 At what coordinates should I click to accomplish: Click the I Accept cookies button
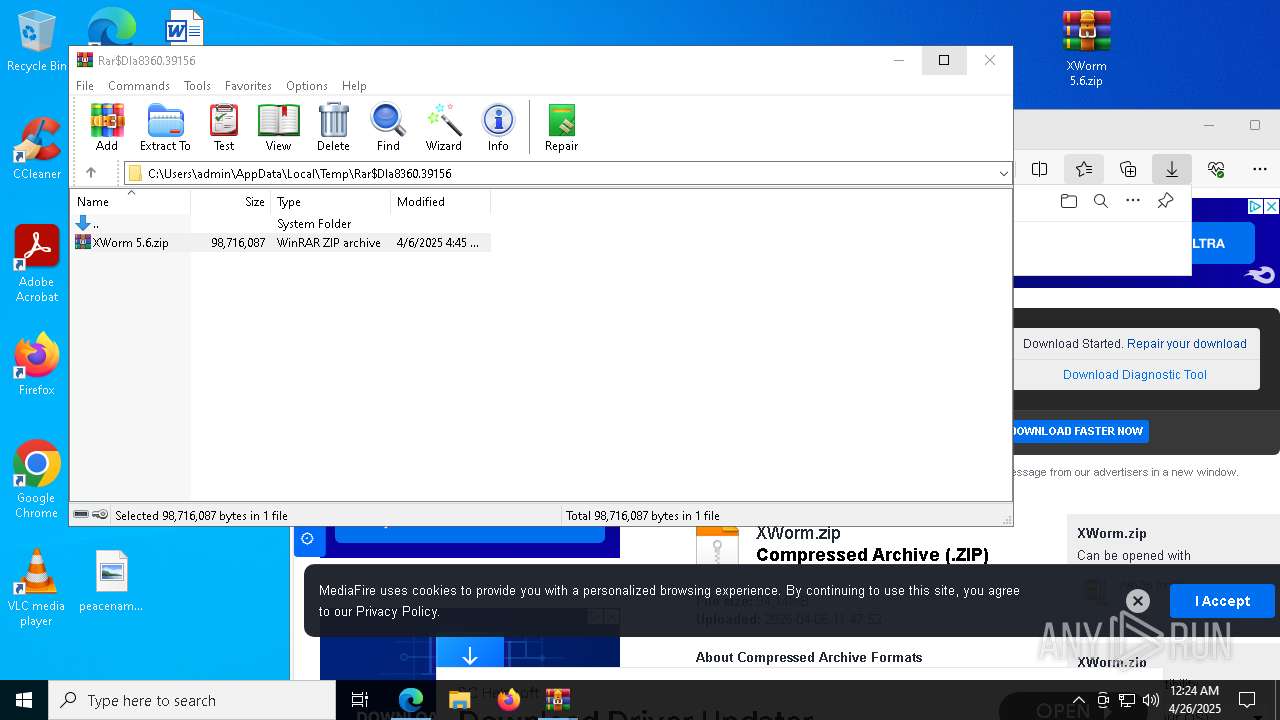click(1222, 601)
